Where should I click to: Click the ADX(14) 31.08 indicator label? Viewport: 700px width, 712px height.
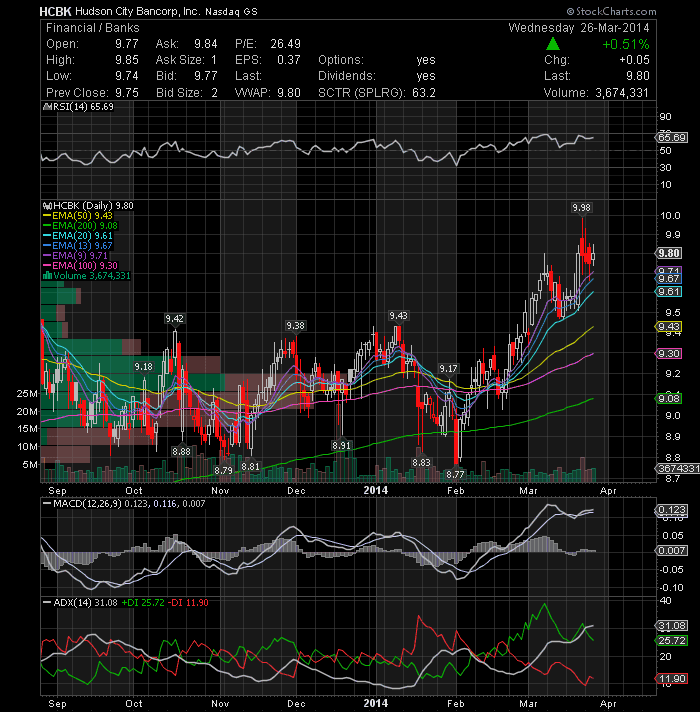pos(80,603)
